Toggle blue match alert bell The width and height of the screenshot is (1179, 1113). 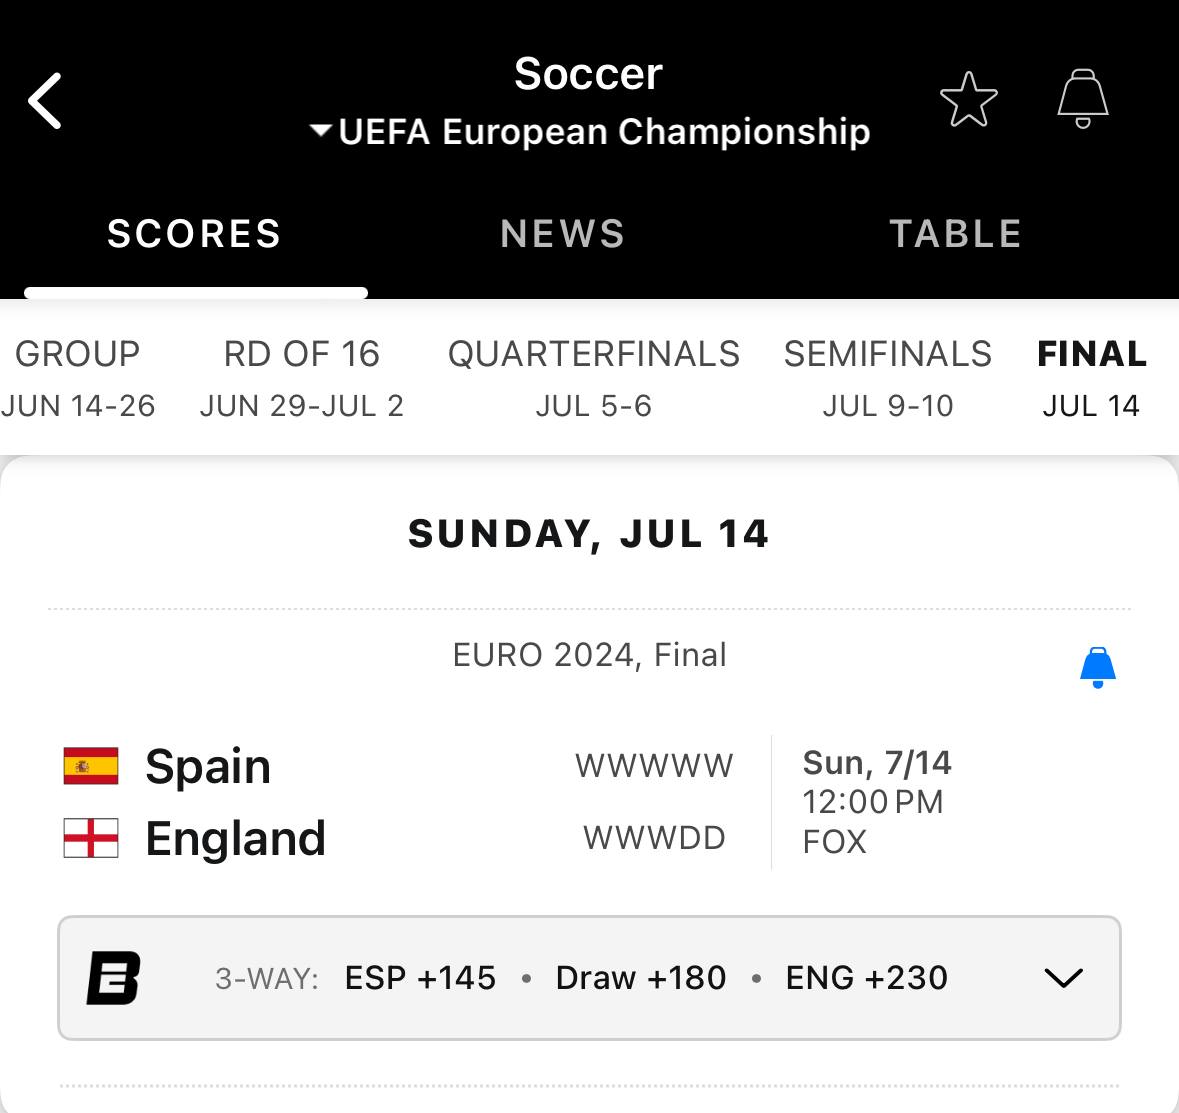(x=1098, y=667)
